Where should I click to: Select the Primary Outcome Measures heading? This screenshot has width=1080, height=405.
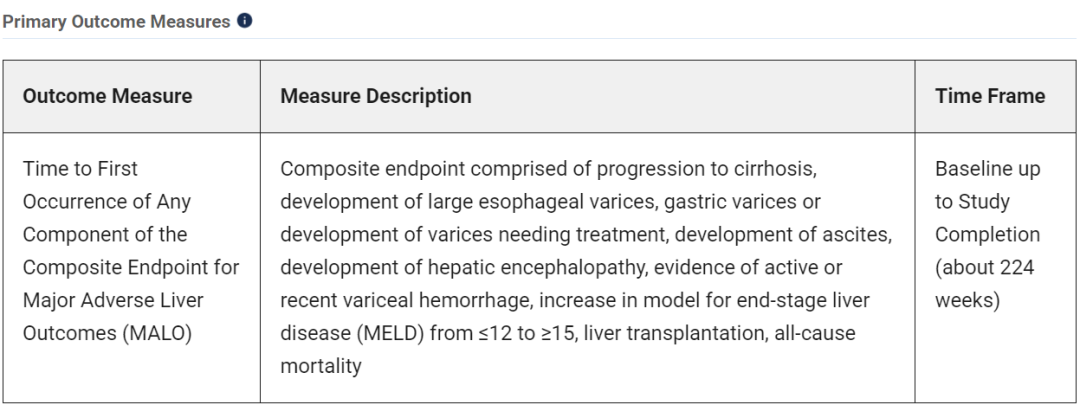[x=116, y=21]
